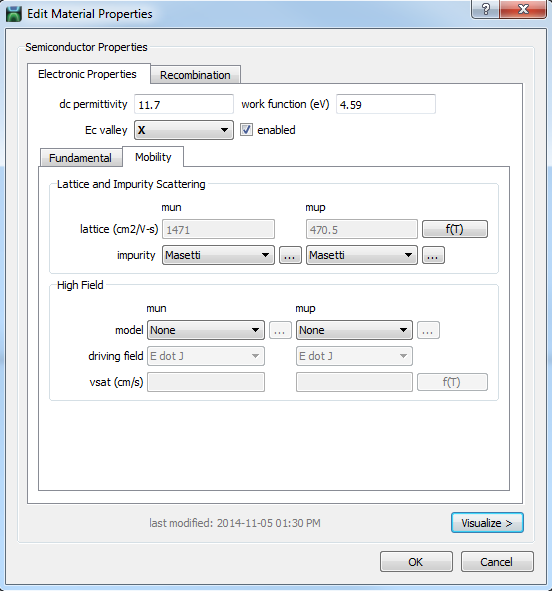Click the Cancel button
This screenshot has width=552, height=591.
click(497, 562)
